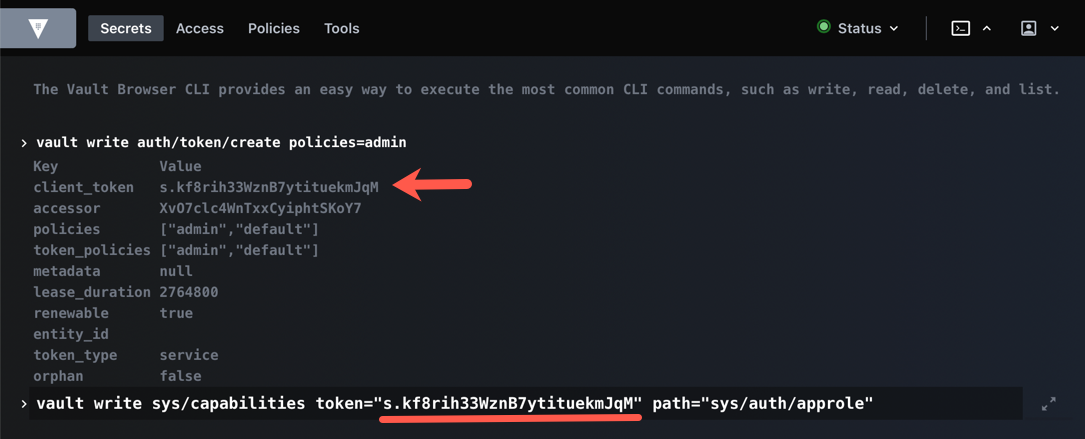Screen dimensions: 1085x439
Task: Click the green Status indicator icon
Action: click(x=824, y=27)
